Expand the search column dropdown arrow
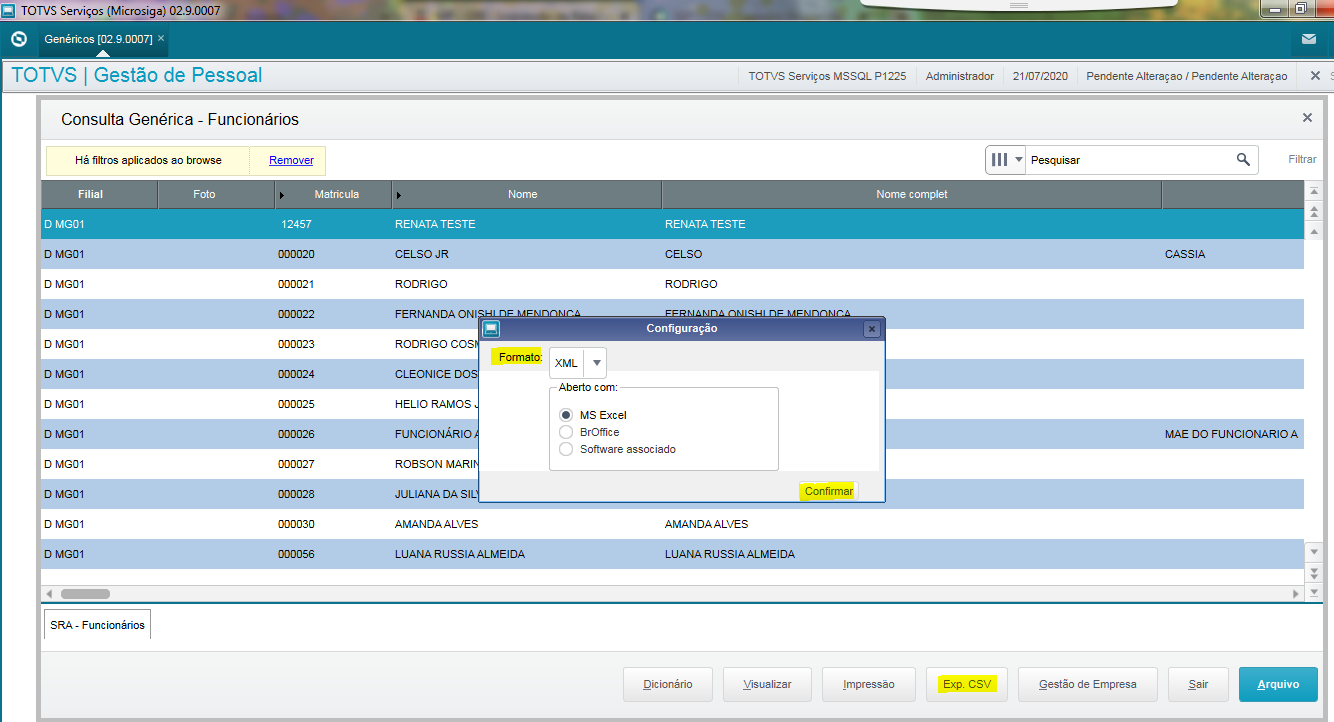The image size is (1334, 722). point(1019,159)
